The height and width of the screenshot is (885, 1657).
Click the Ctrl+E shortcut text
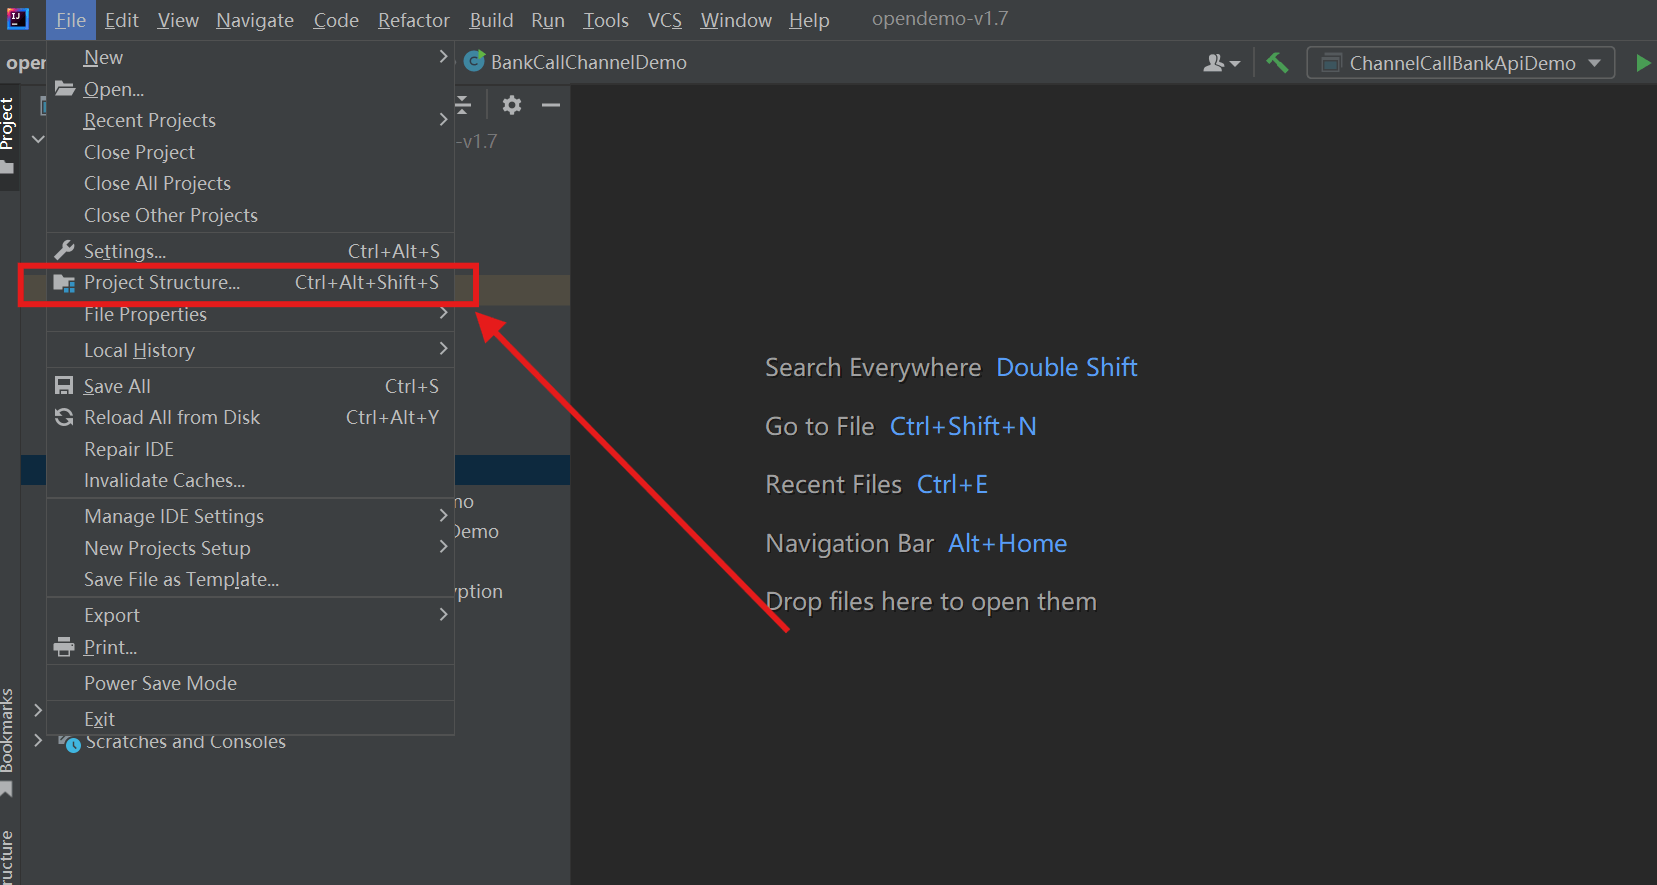952,484
